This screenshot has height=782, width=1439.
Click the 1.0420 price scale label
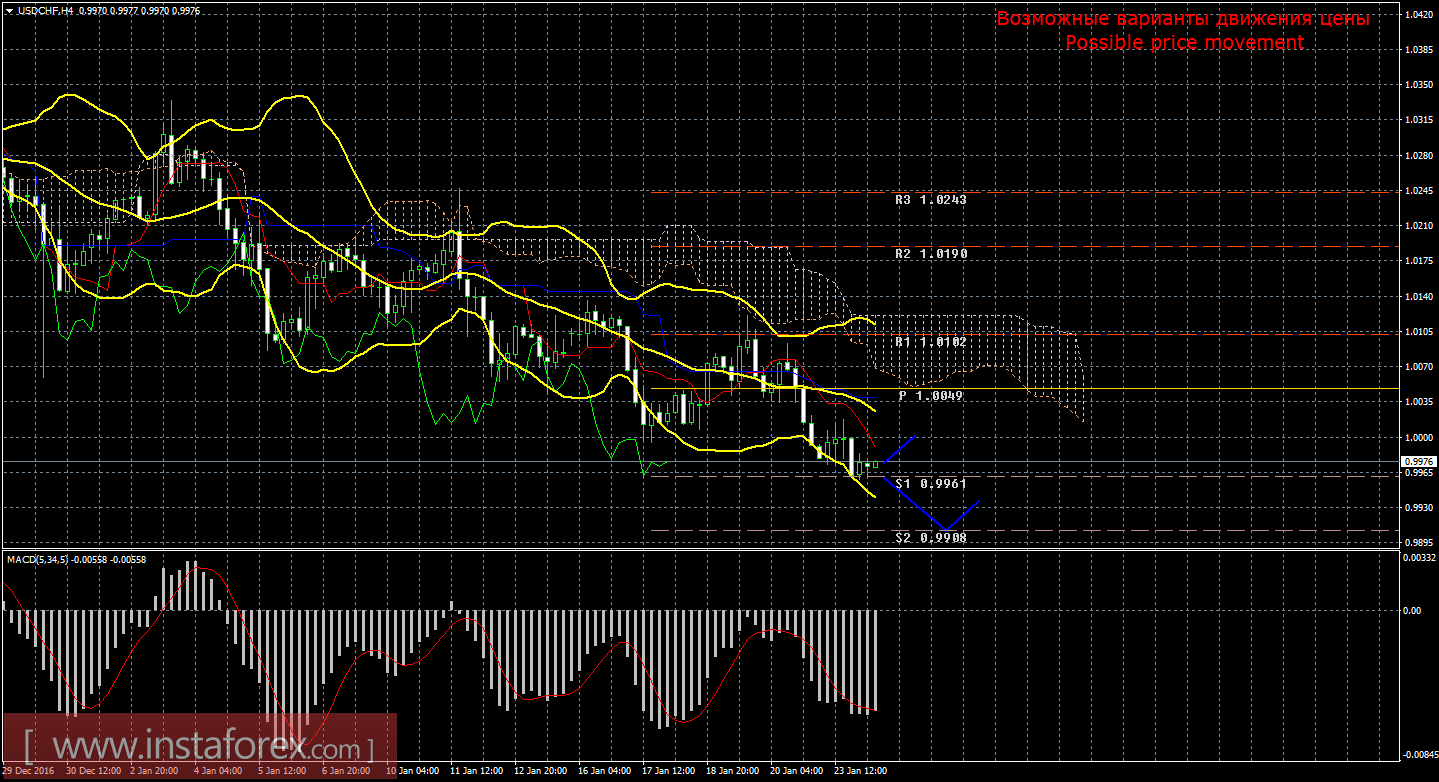pos(1418,15)
